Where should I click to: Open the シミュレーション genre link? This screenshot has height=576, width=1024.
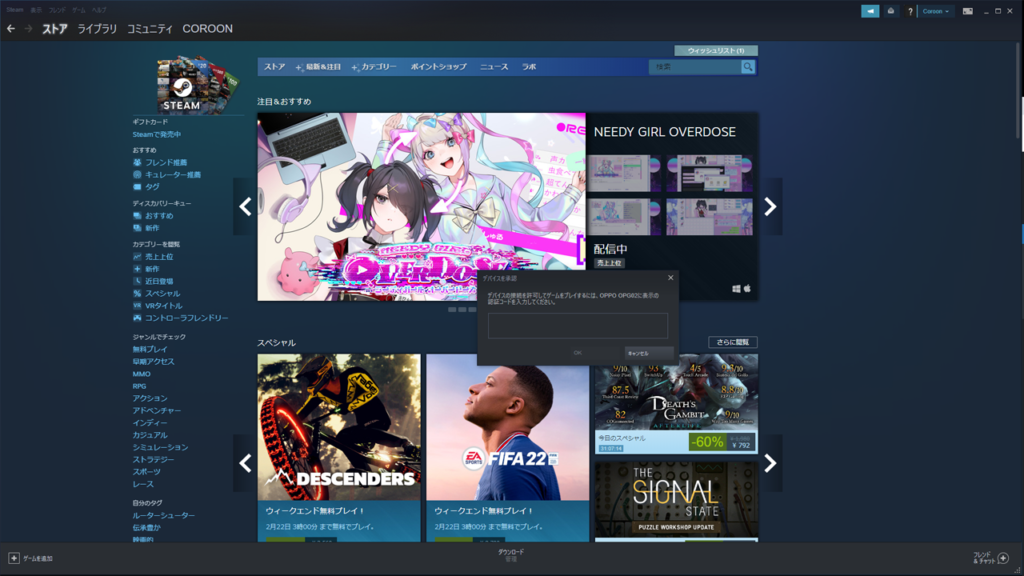[160, 447]
